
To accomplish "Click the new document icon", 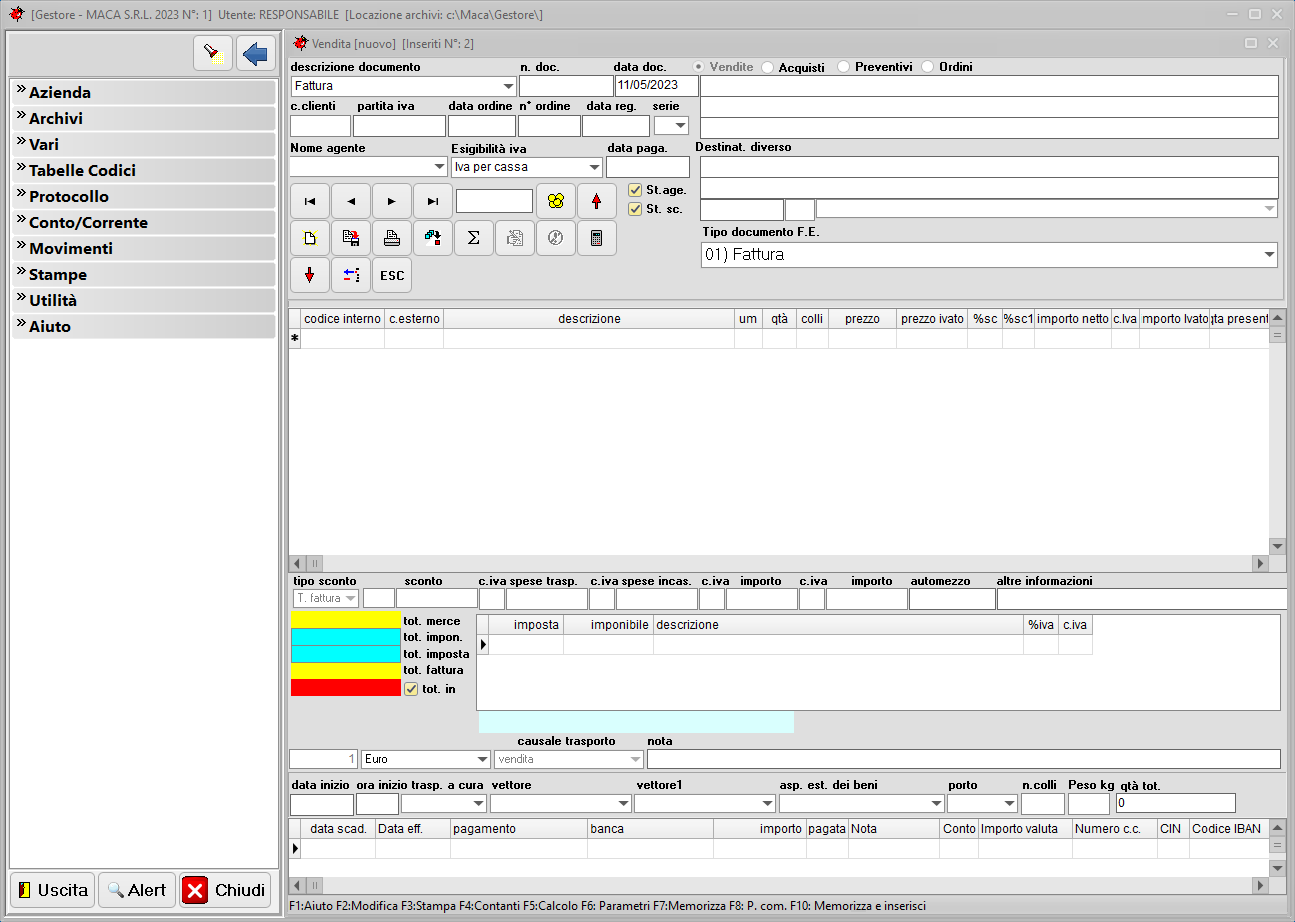I will [310, 238].
